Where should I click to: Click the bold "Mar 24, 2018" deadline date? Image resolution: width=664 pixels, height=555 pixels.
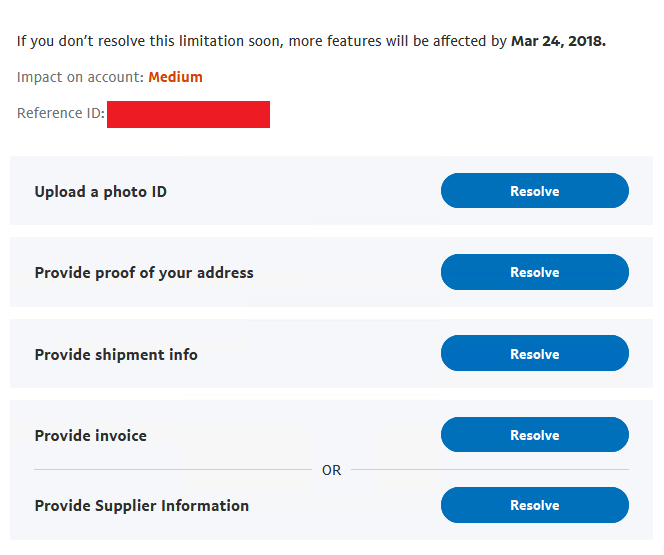click(557, 42)
